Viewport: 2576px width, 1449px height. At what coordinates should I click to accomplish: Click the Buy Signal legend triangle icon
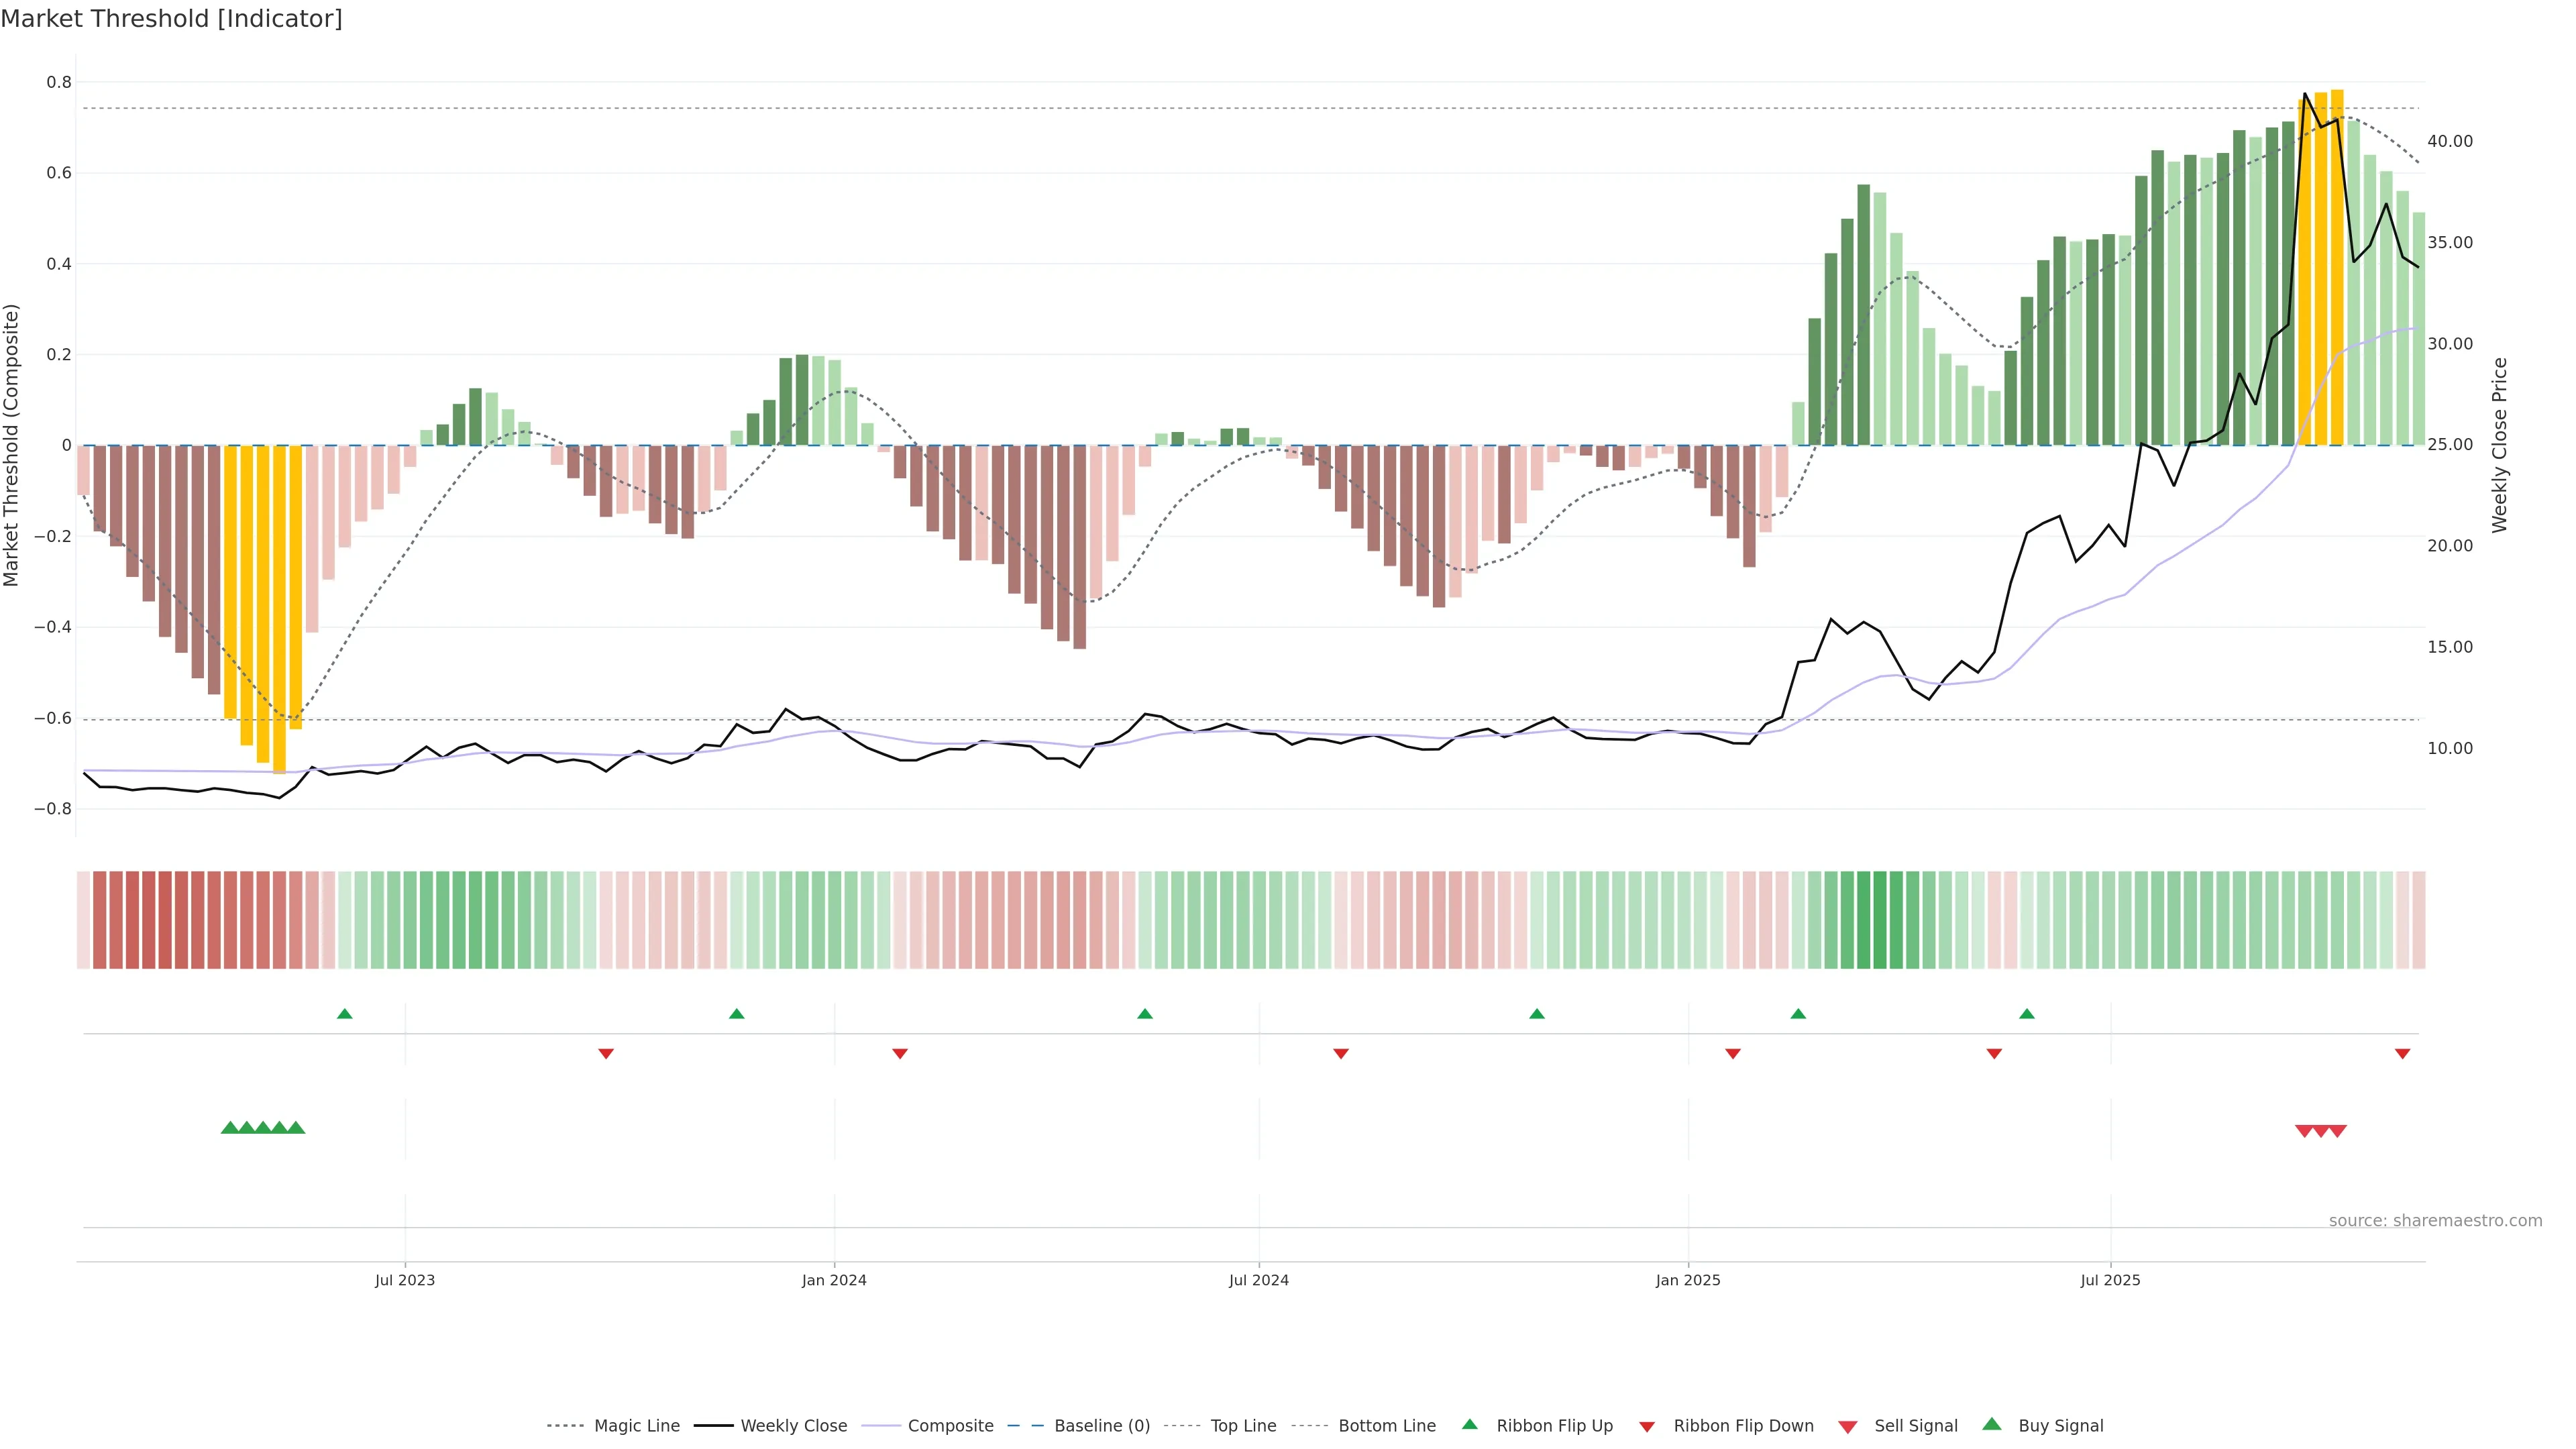(1992, 1424)
